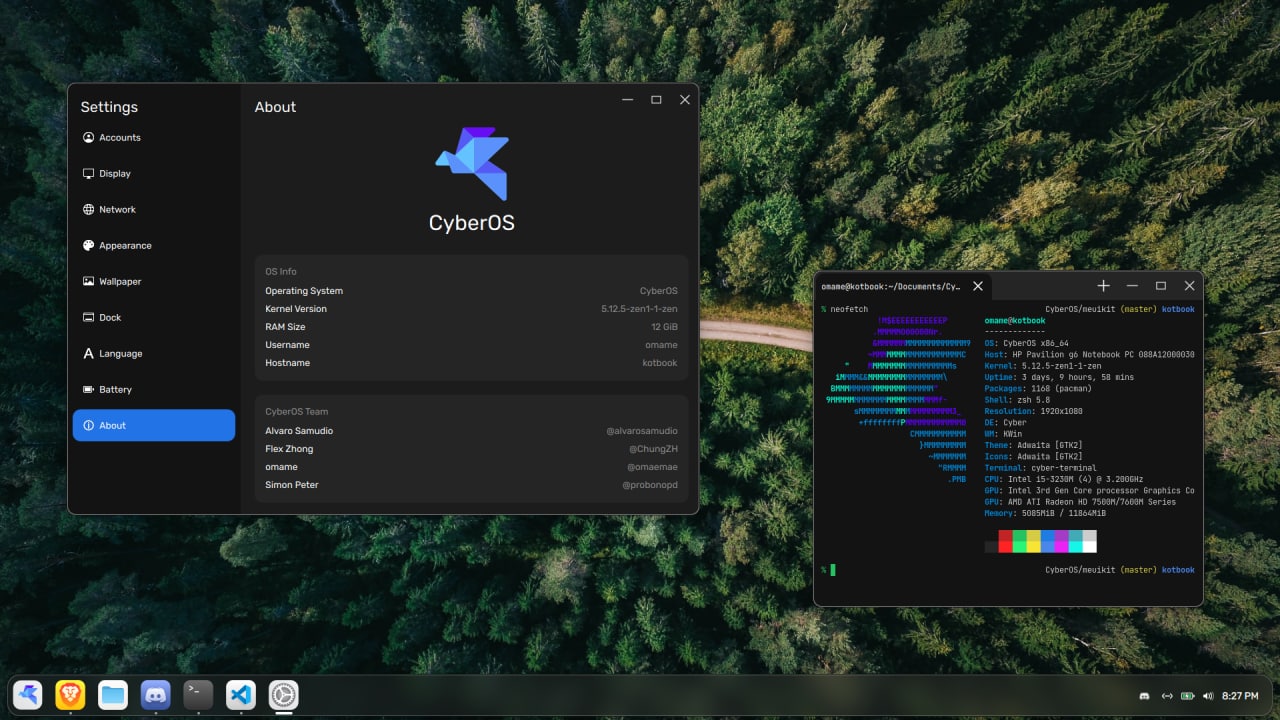Viewport: 1280px width, 720px height.
Task: Click the Settings gear in the dock
Action: click(x=284, y=694)
